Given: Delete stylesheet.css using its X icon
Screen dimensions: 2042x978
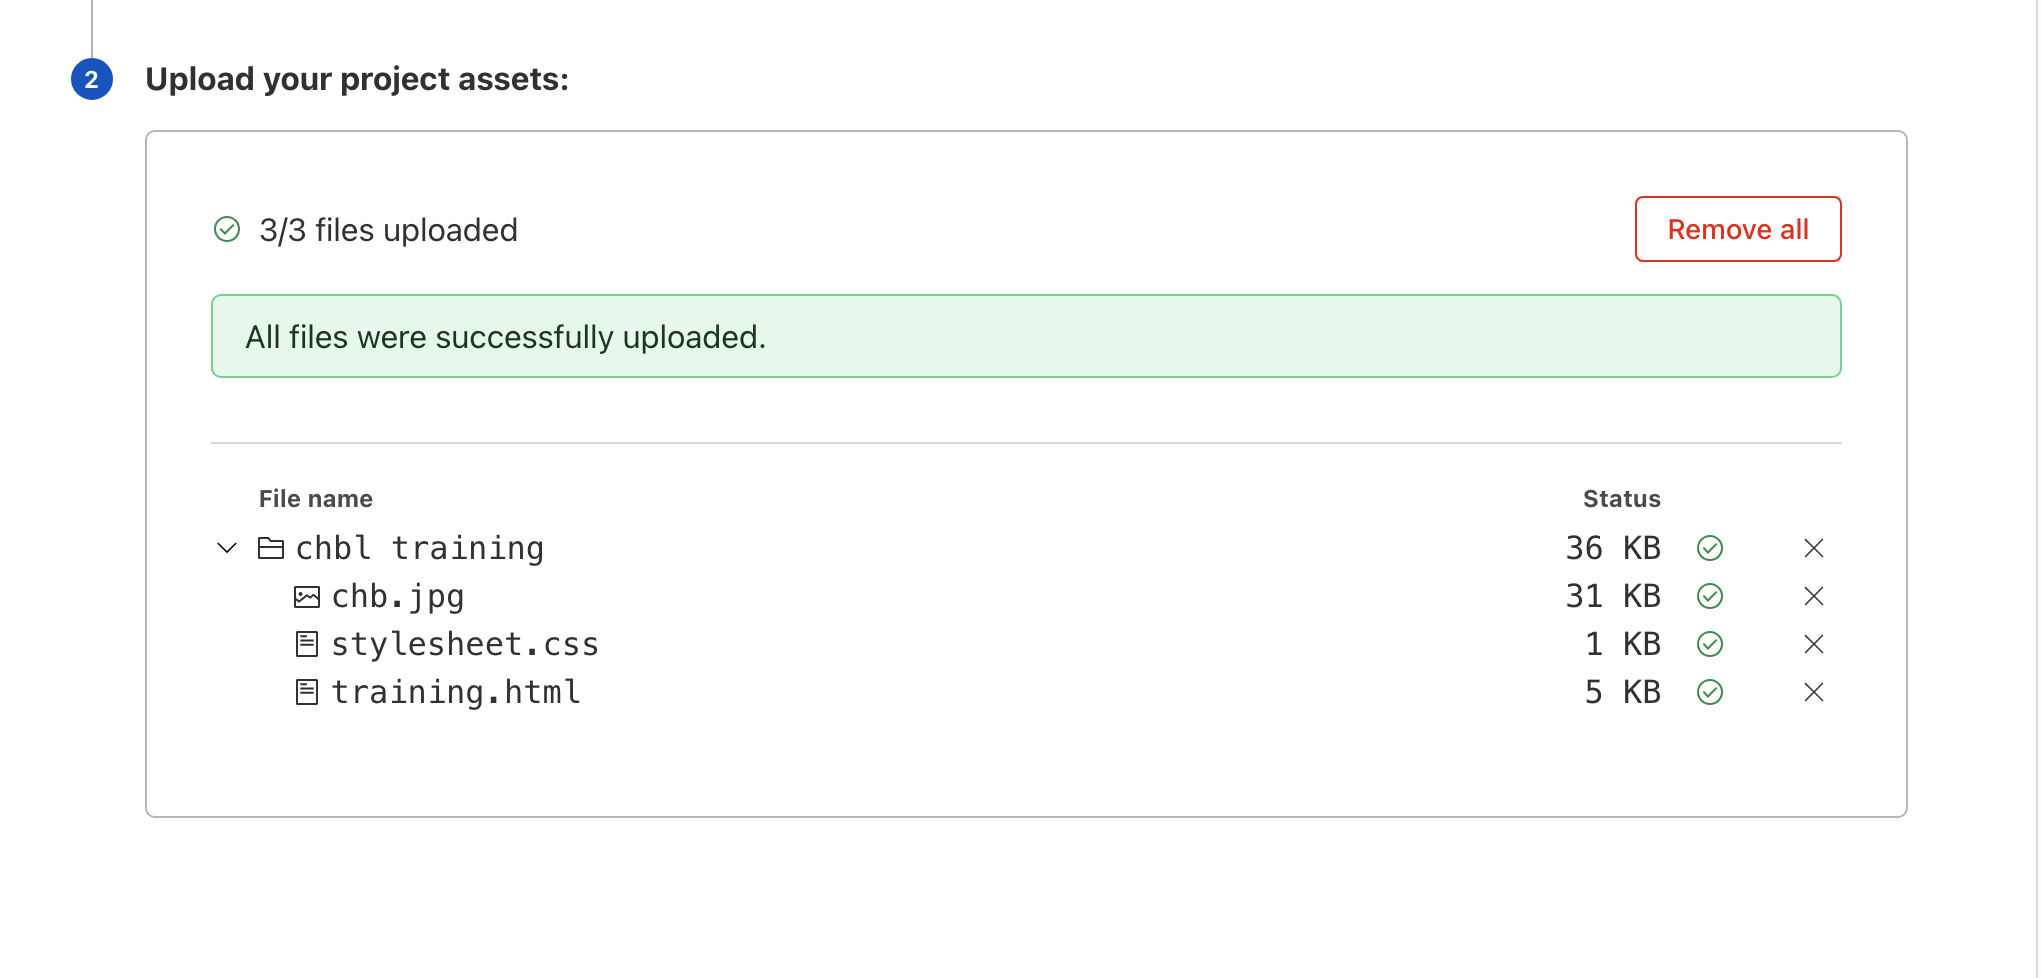Looking at the screenshot, I should tap(1813, 644).
